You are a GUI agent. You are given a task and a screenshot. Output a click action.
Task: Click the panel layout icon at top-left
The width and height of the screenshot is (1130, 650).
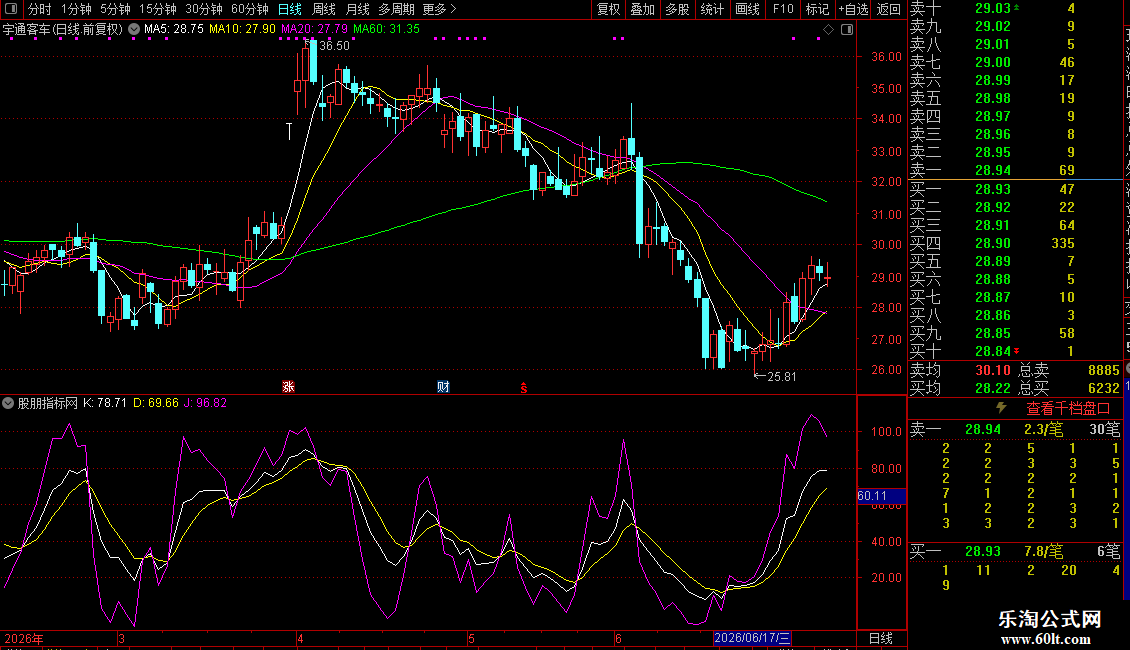click(11, 9)
